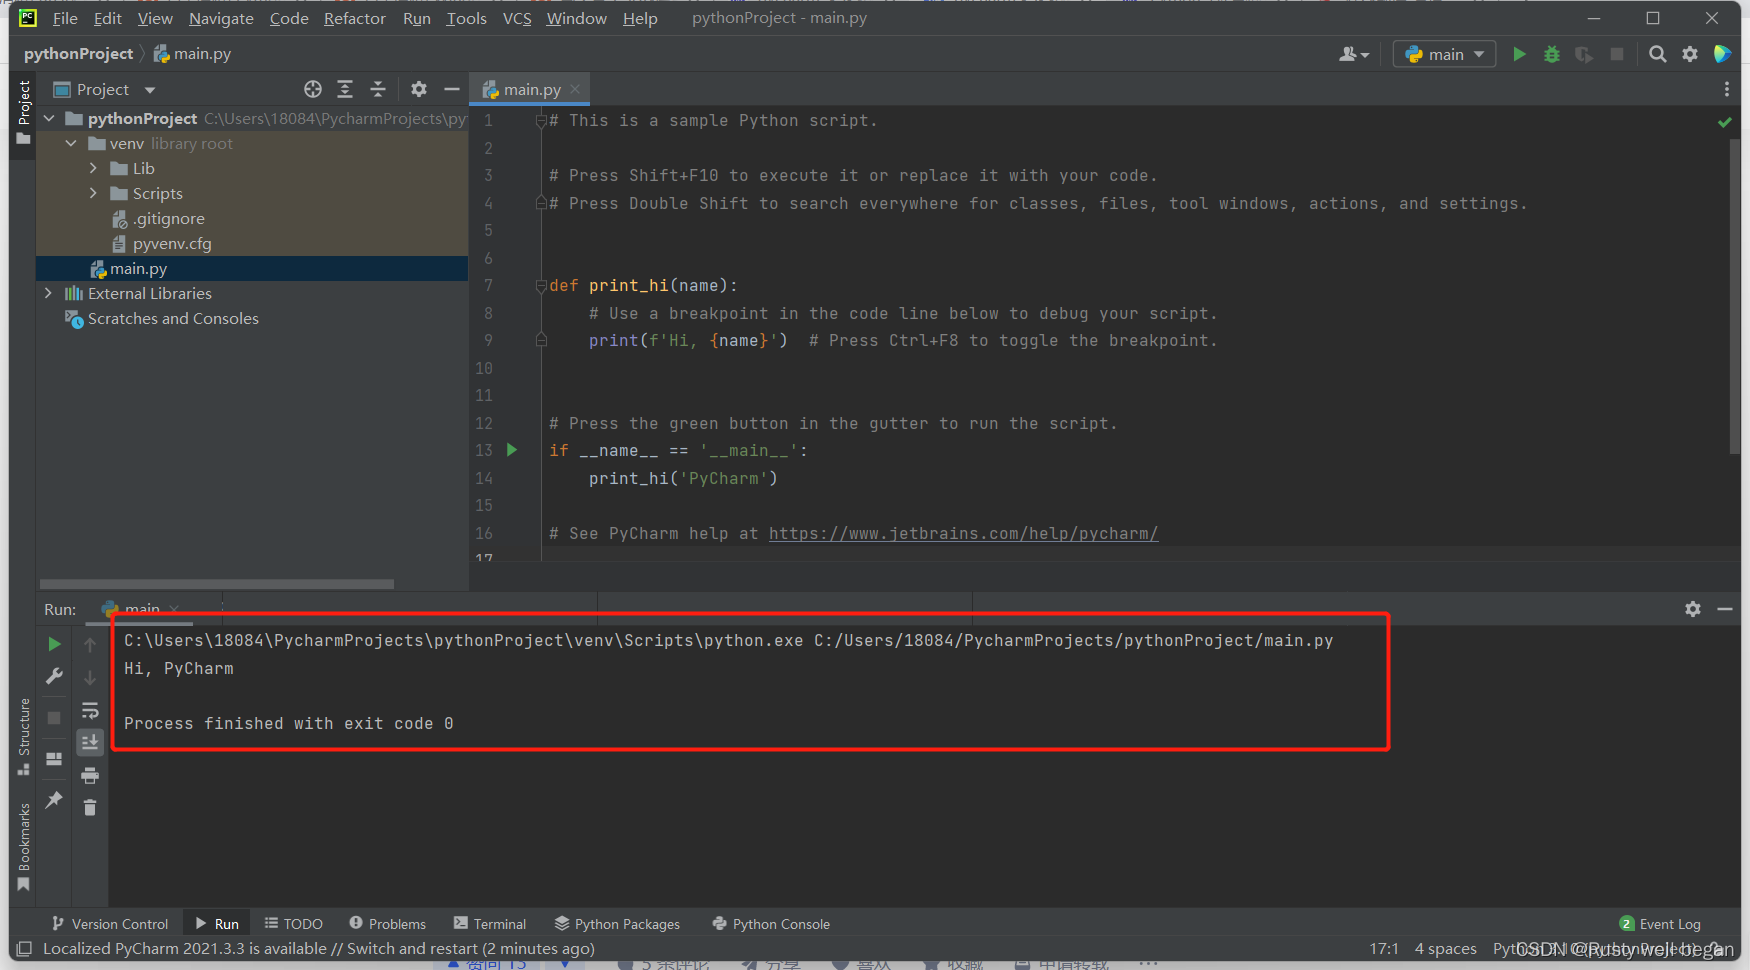The image size is (1750, 970).
Task: Run the main configuration with green play button
Action: click(x=1519, y=54)
